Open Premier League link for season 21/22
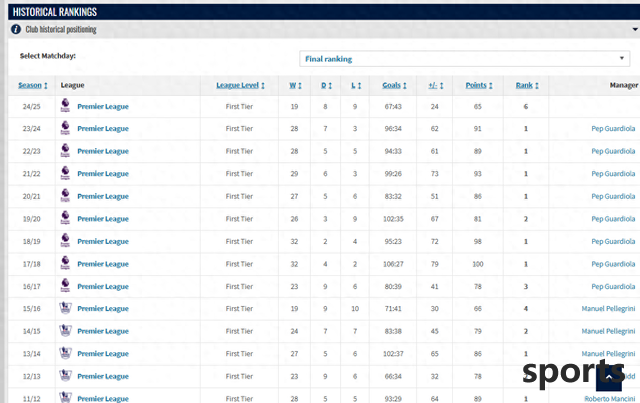The height and width of the screenshot is (403, 640). tap(103, 174)
